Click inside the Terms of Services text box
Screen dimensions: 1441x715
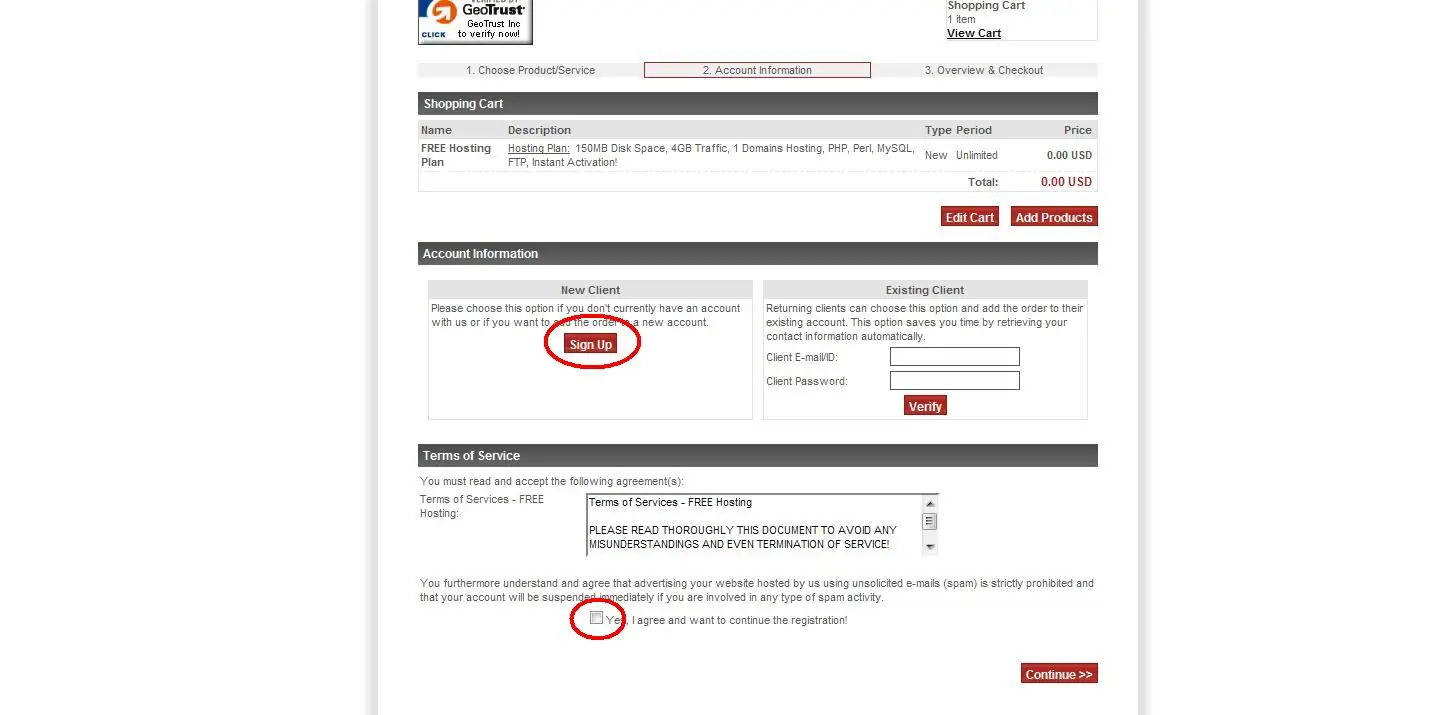click(754, 525)
